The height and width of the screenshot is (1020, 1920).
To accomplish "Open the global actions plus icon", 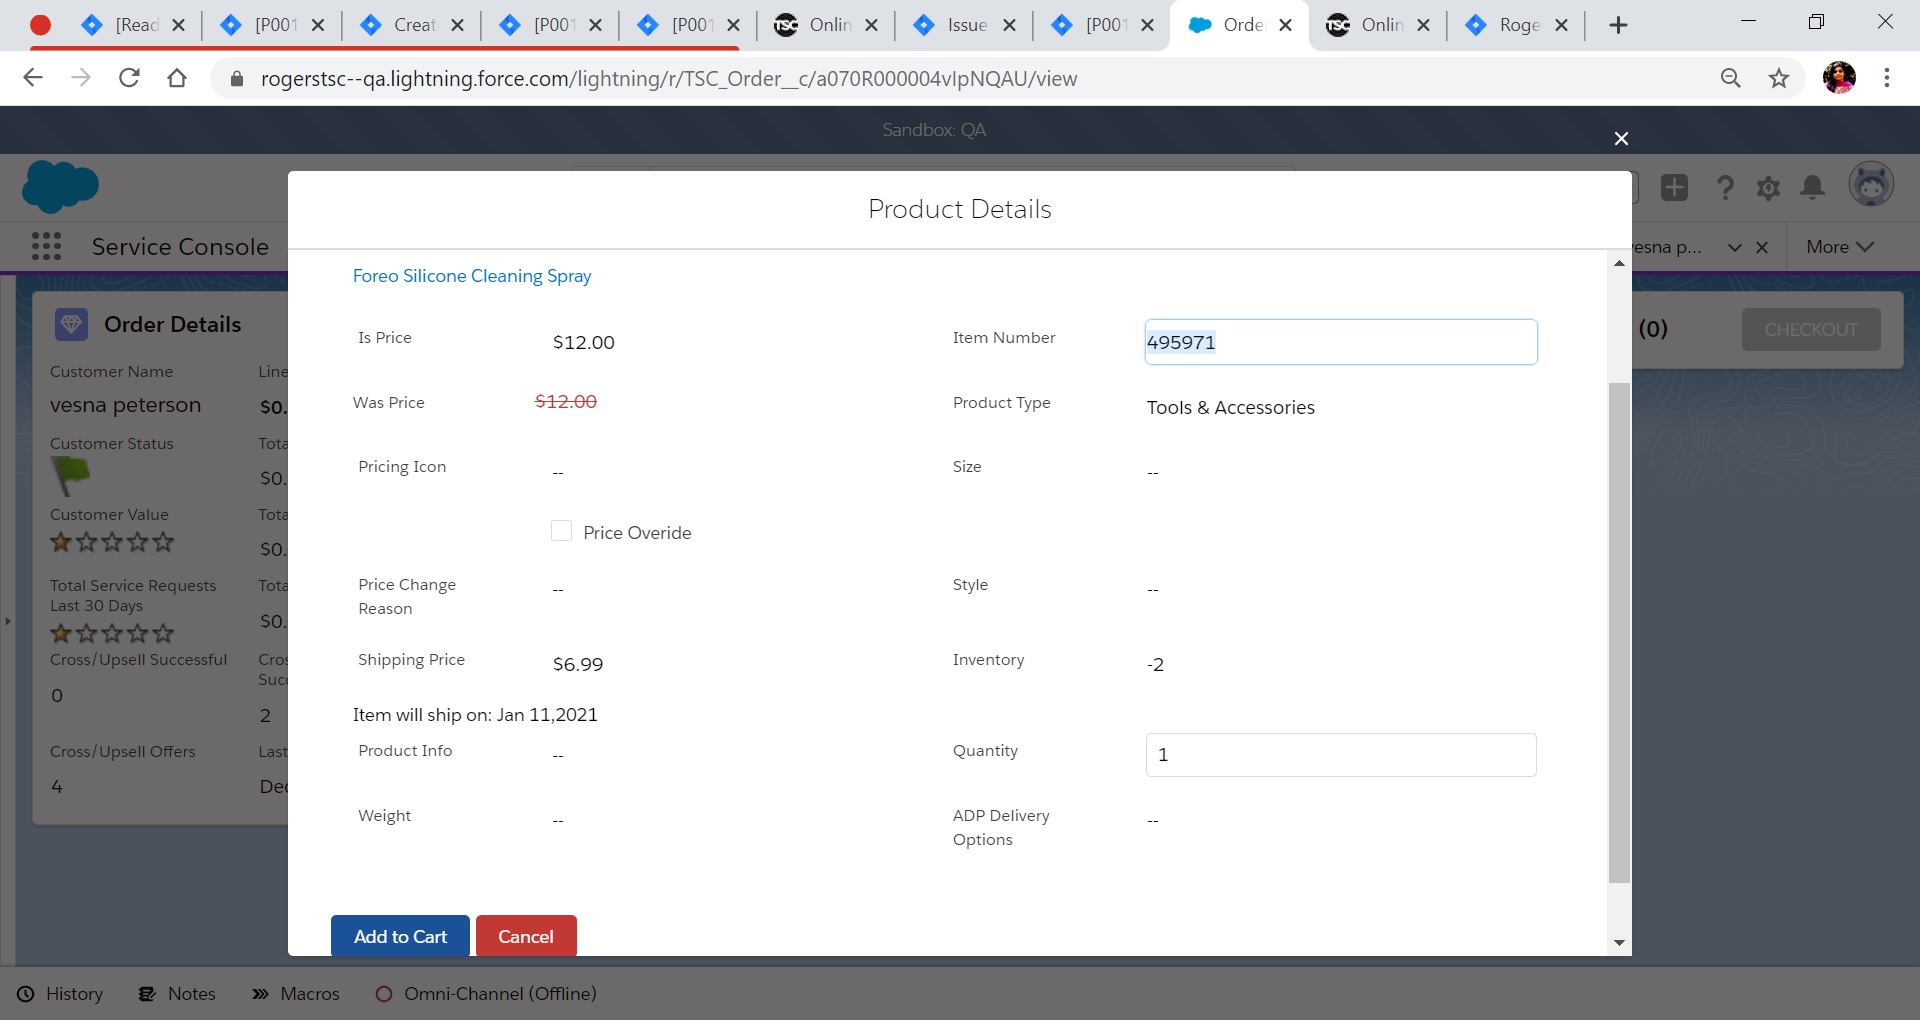I will (x=1674, y=187).
